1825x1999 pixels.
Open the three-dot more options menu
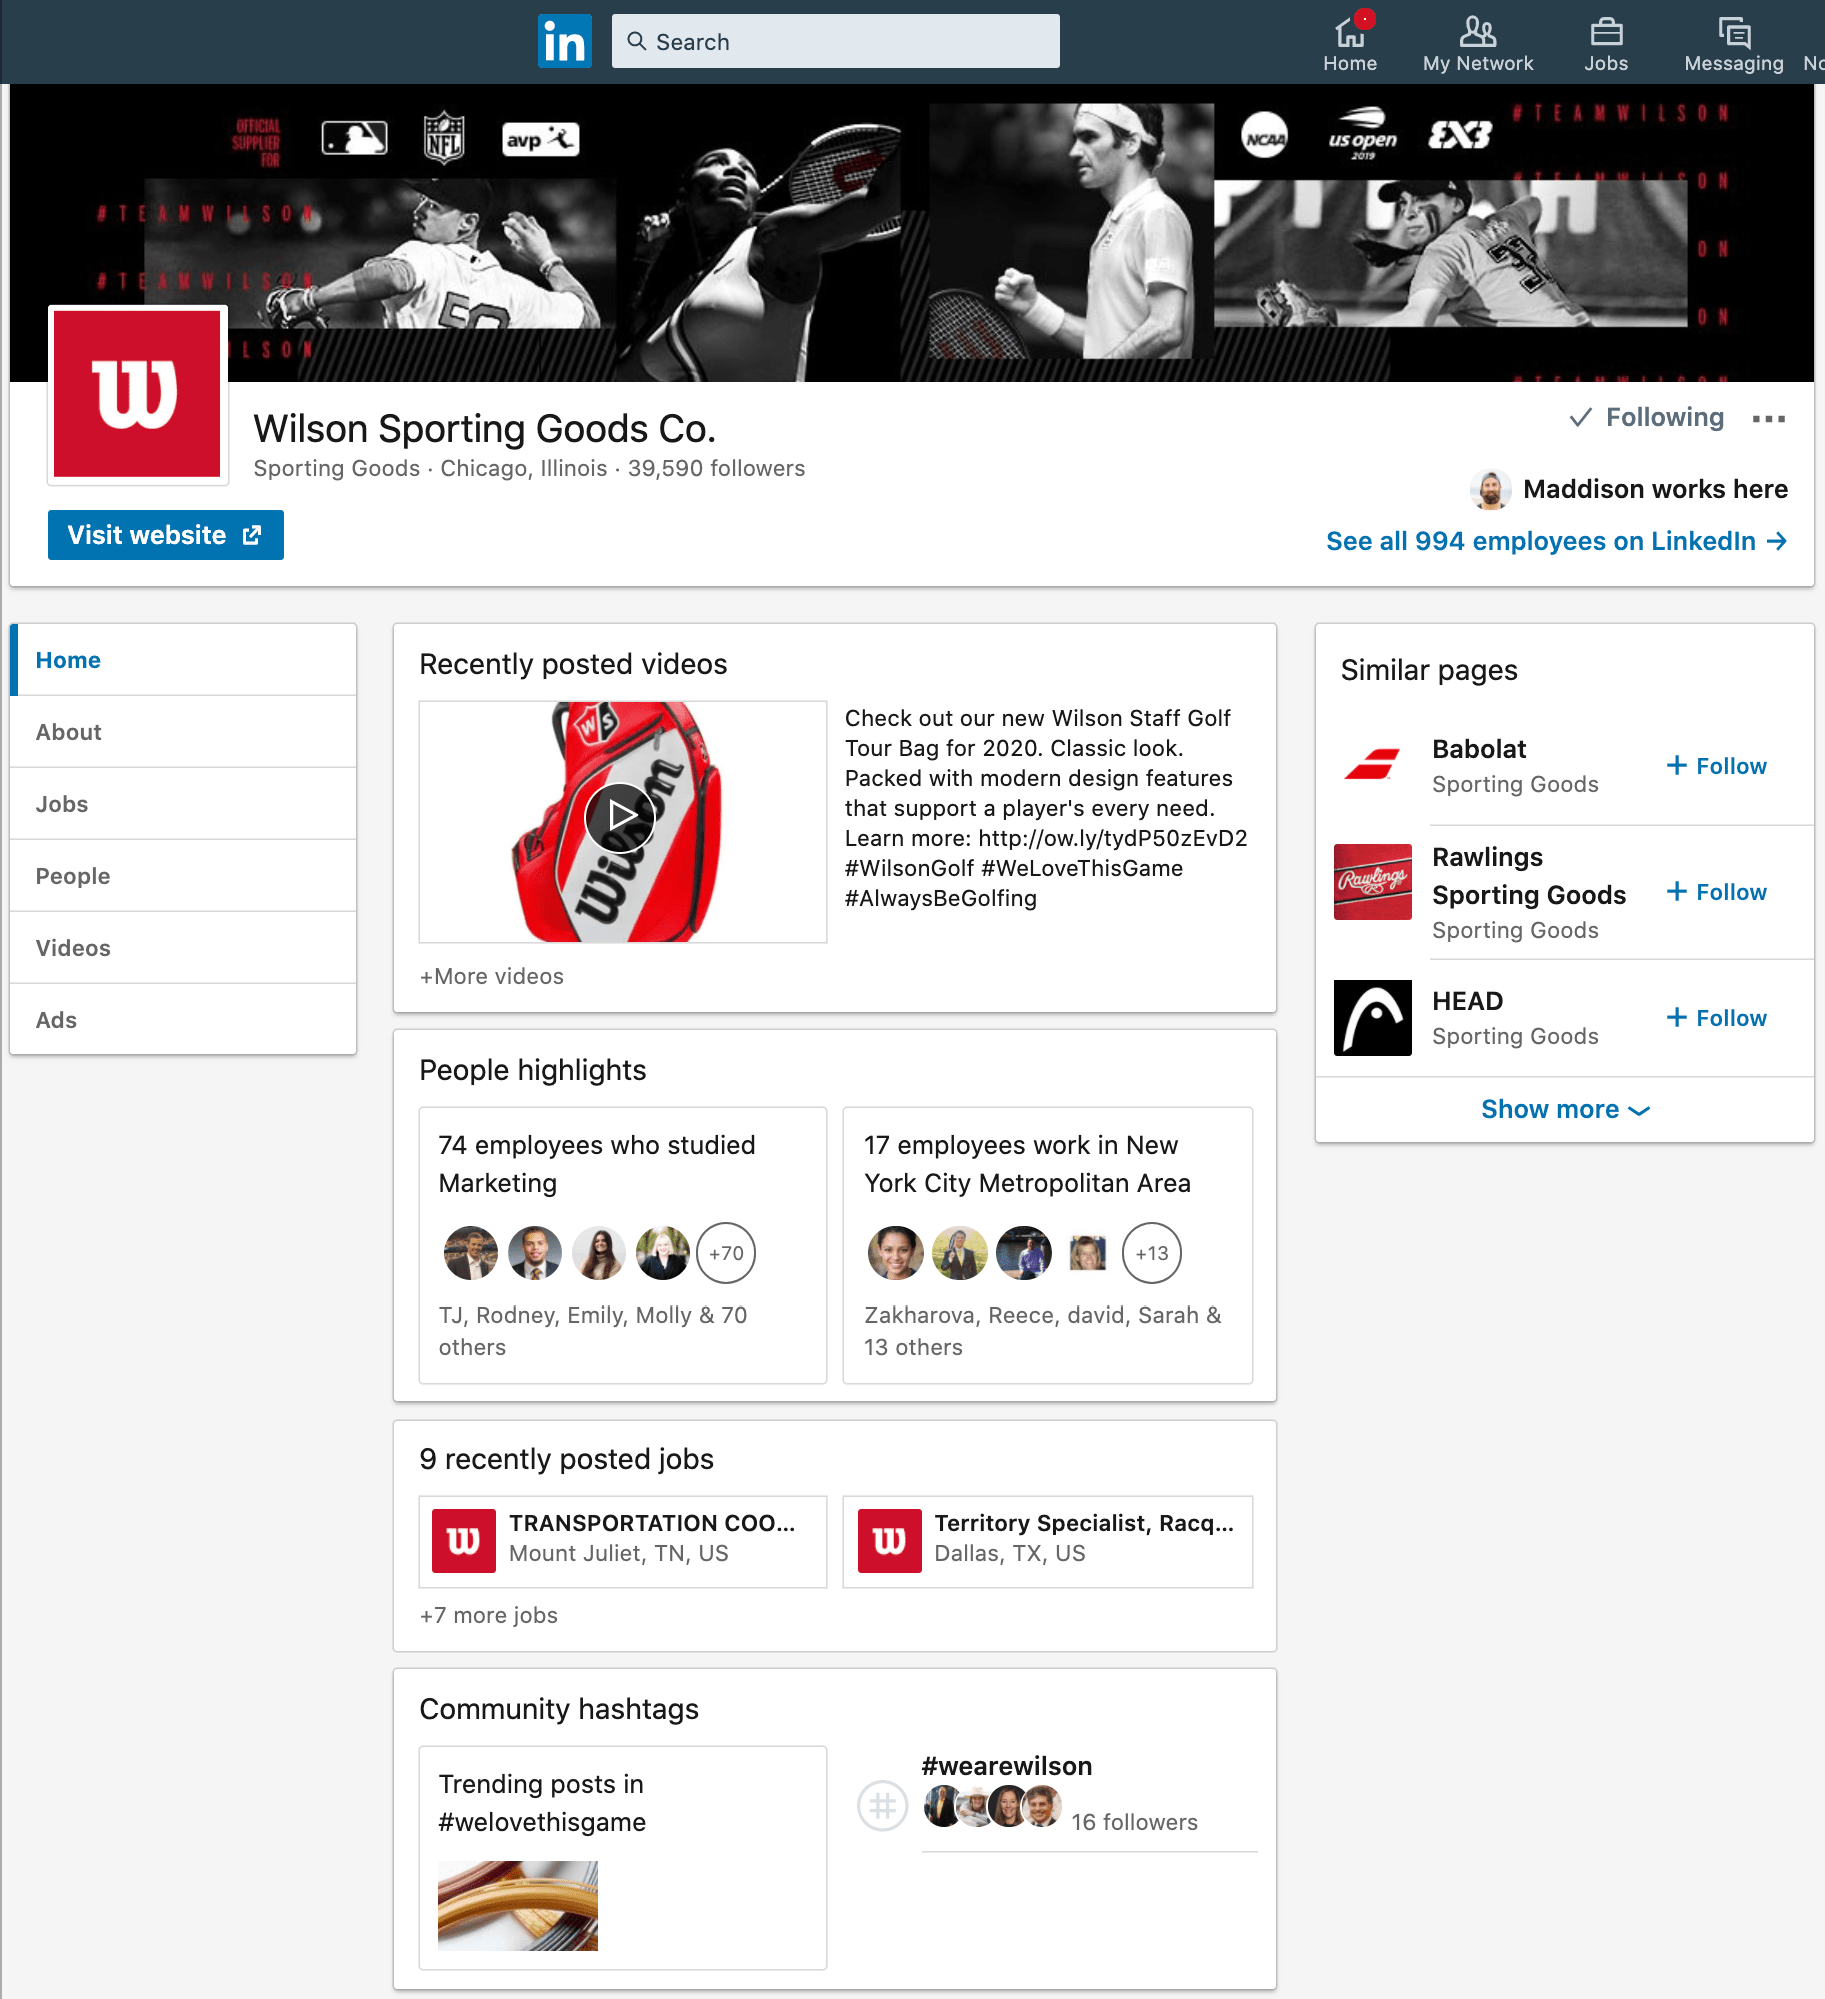click(x=1770, y=420)
